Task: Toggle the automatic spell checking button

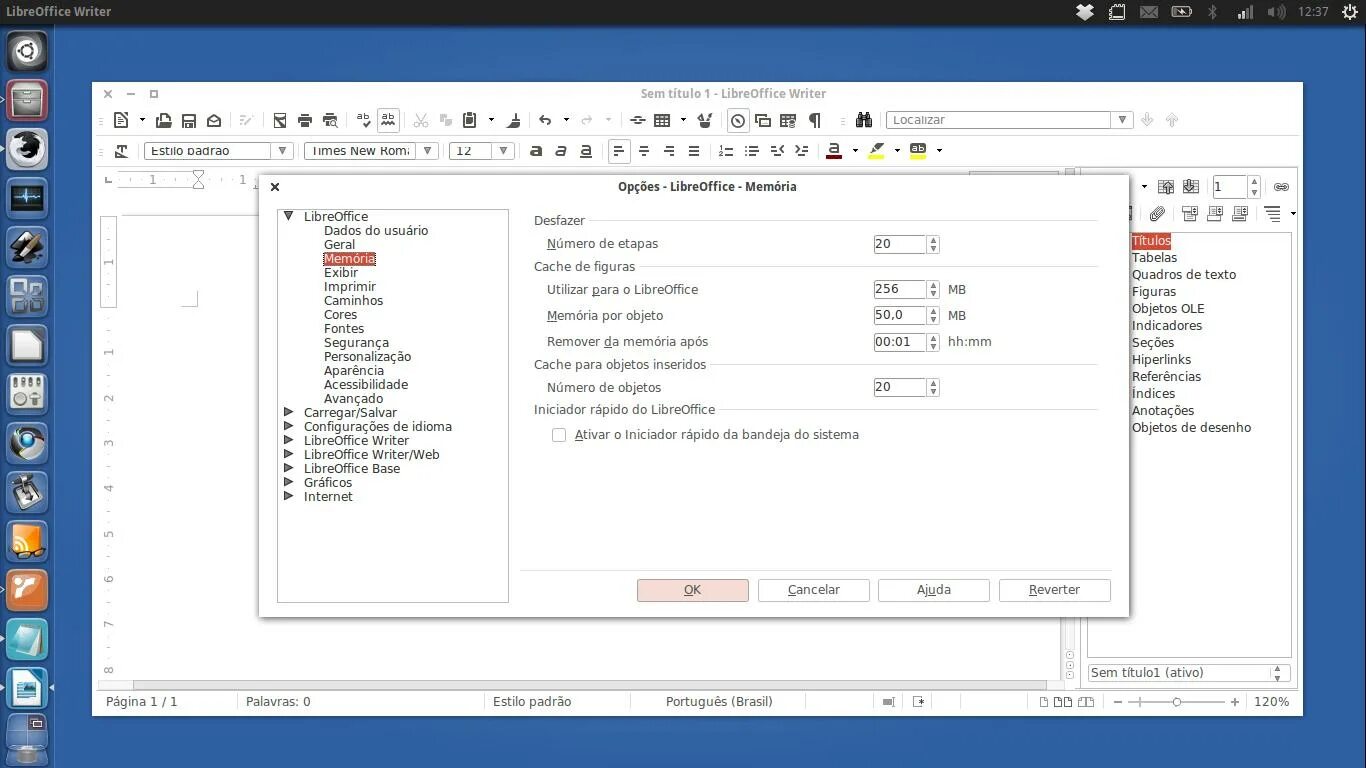Action: pyautogui.click(x=388, y=120)
